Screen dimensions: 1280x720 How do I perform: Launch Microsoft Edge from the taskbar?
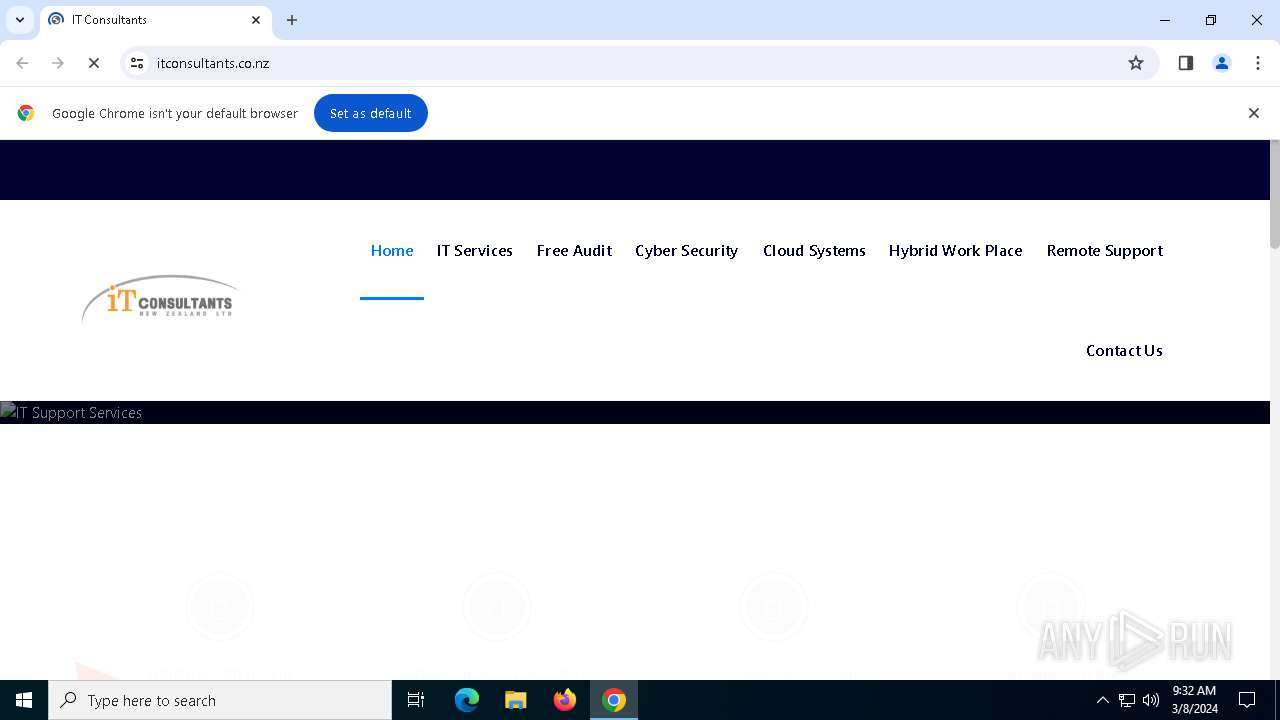pos(467,700)
